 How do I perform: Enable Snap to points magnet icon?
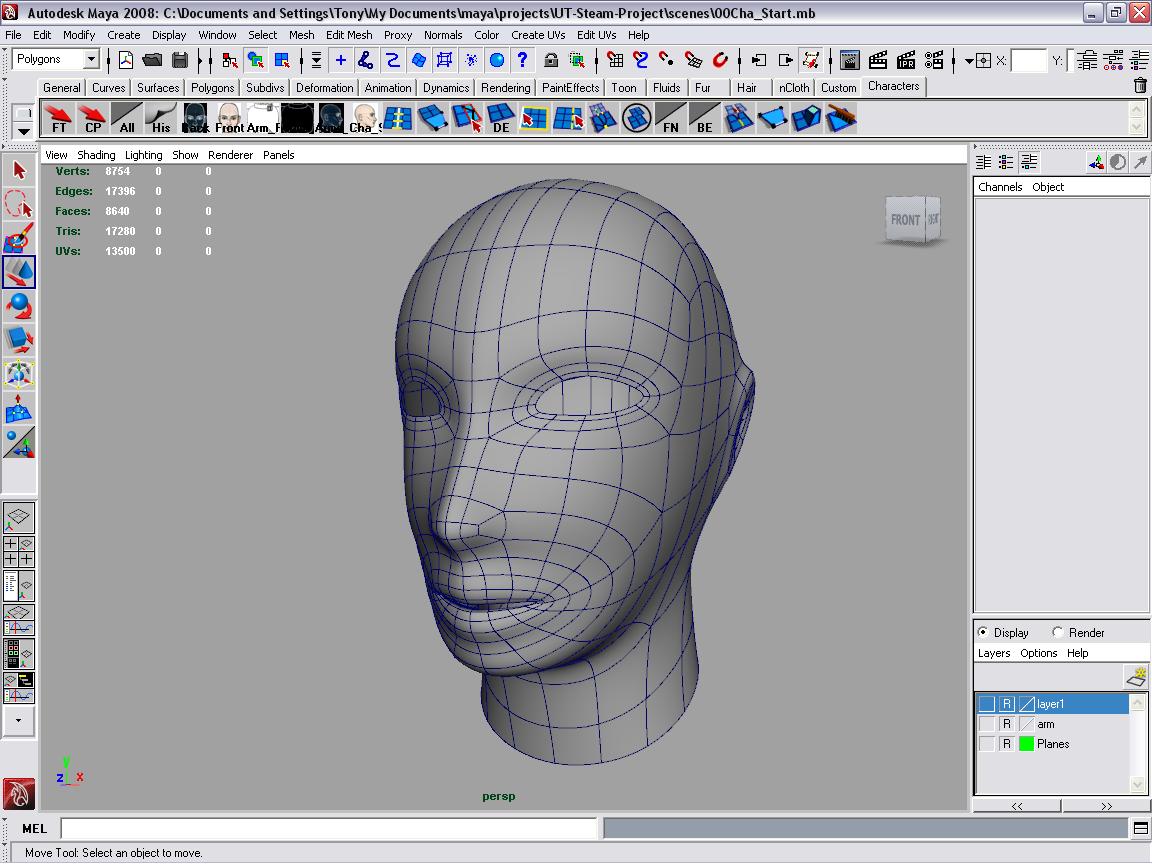(666, 60)
